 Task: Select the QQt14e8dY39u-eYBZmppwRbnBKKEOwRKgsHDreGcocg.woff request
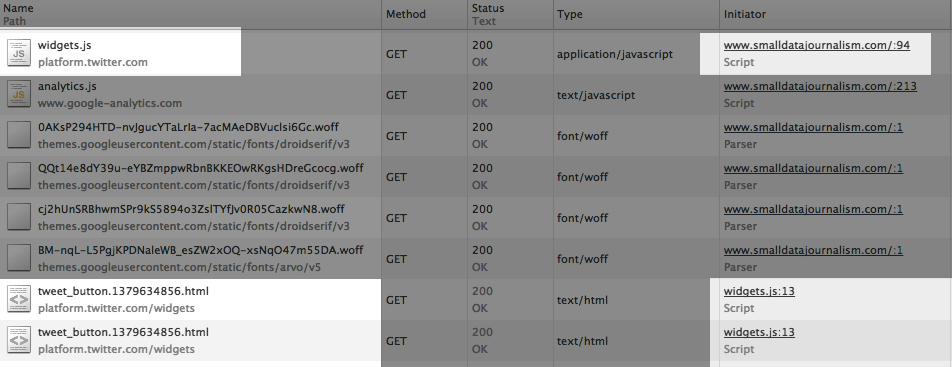(x=201, y=168)
